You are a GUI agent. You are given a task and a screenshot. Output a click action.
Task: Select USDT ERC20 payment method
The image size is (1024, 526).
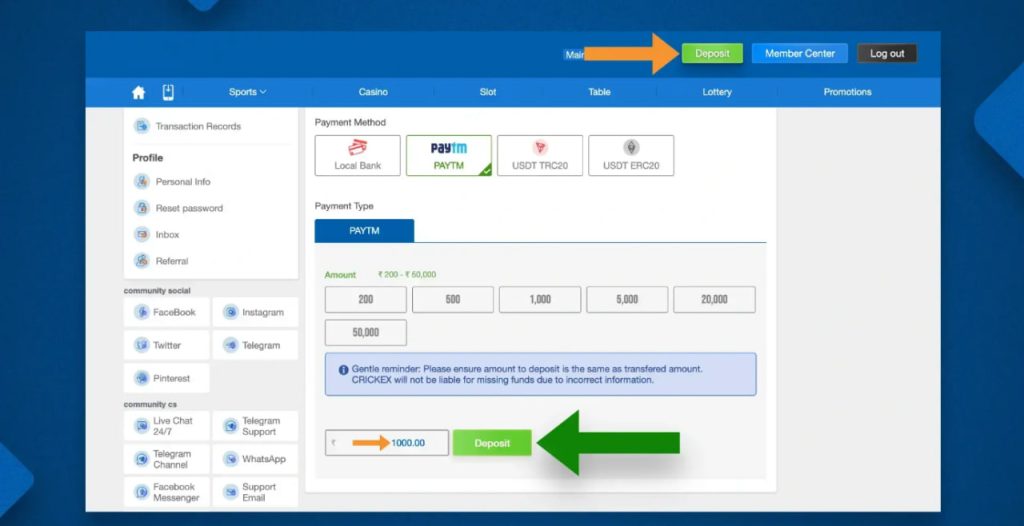coord(631,156)
